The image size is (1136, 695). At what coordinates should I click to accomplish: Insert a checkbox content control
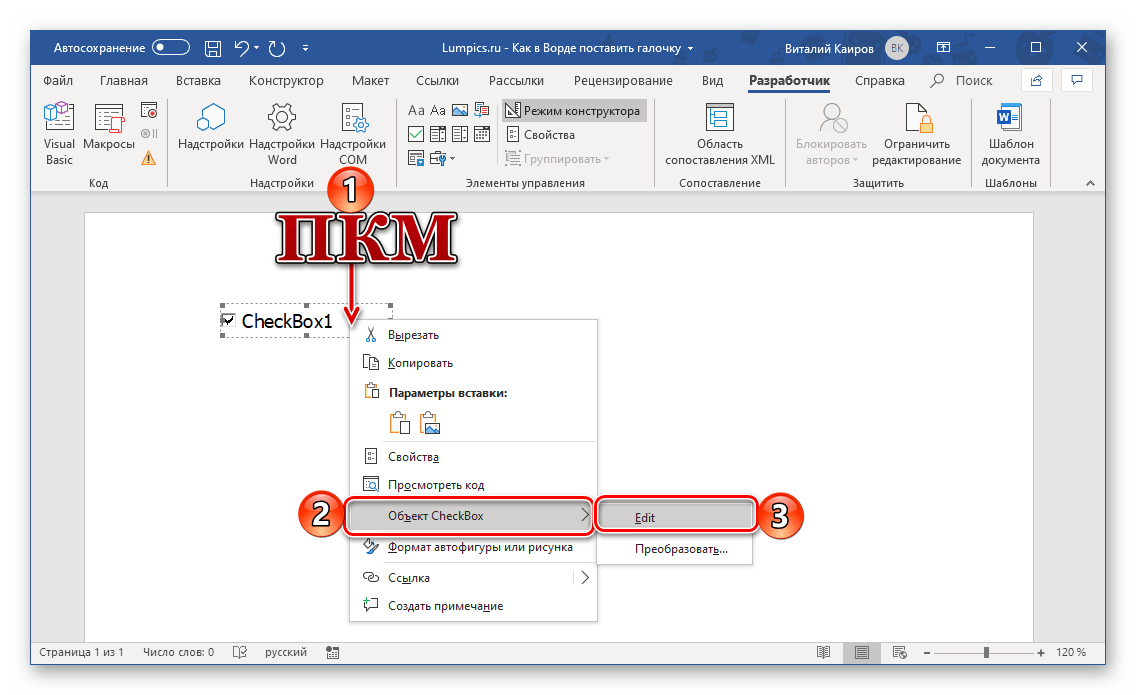click(416, 134)
